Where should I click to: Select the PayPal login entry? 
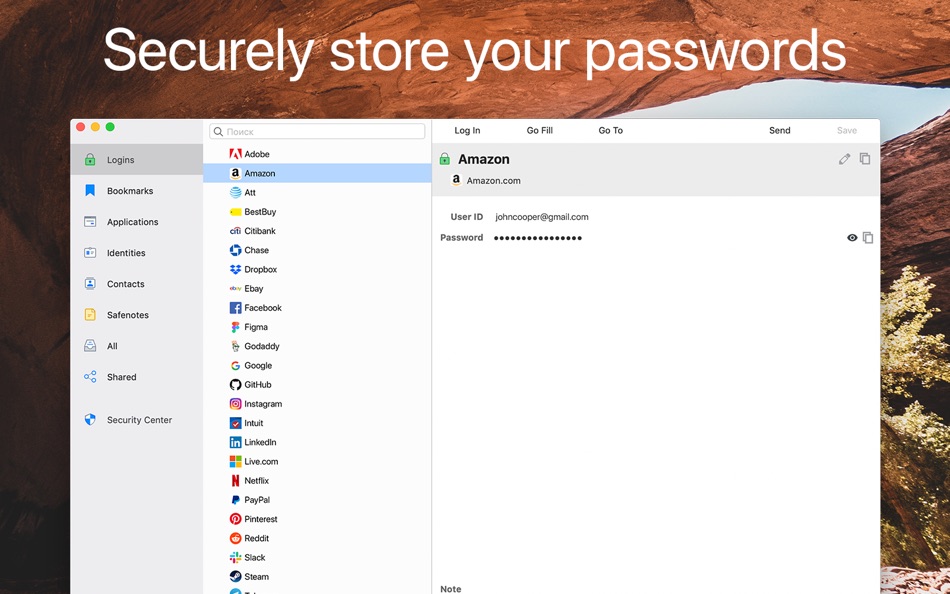pos(317,500)
